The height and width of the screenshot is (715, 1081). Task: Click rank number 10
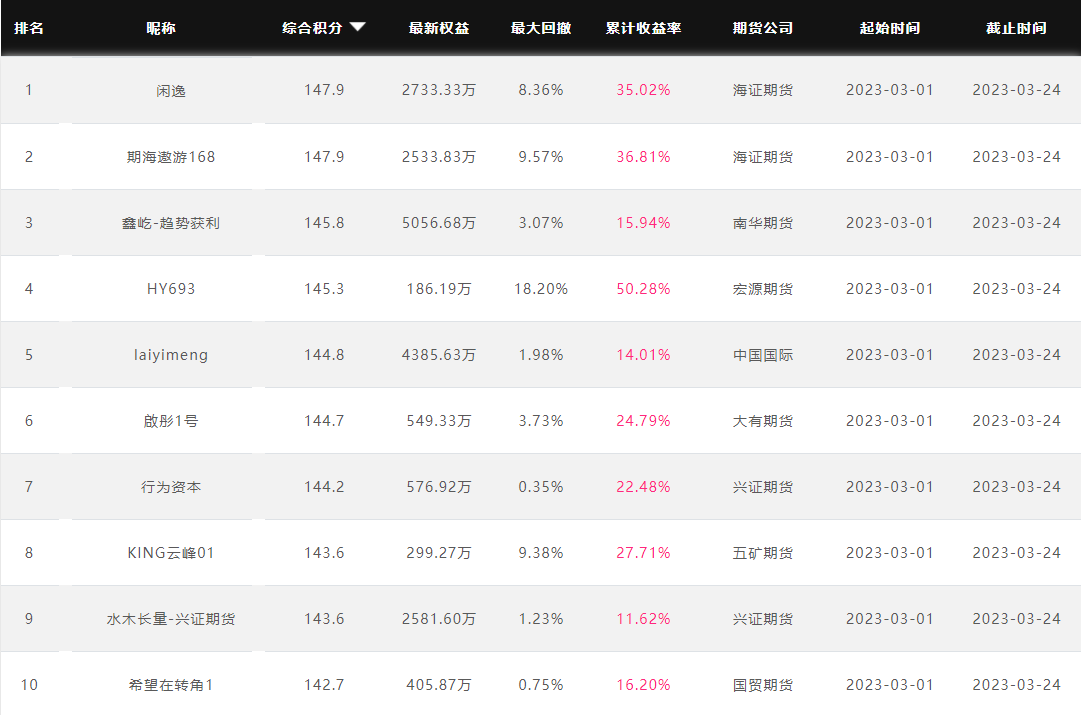coord(29,685)
